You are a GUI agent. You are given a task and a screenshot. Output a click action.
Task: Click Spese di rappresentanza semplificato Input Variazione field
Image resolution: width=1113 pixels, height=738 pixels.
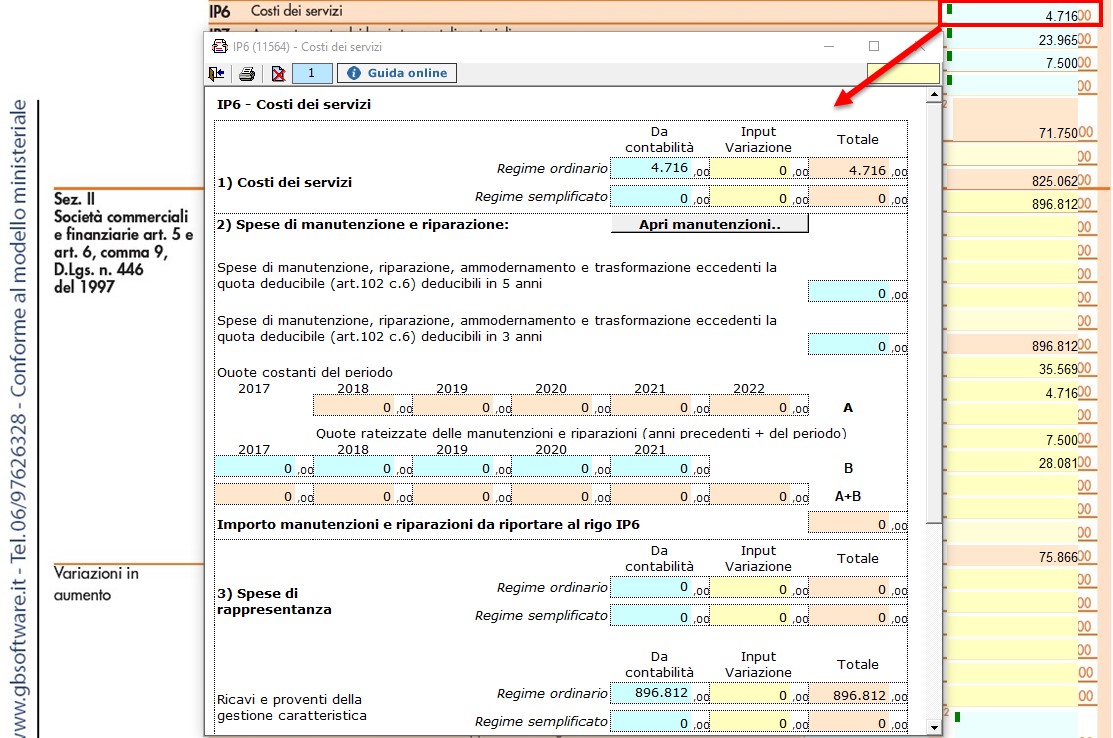pyautogui.click(x=759, y=616)
